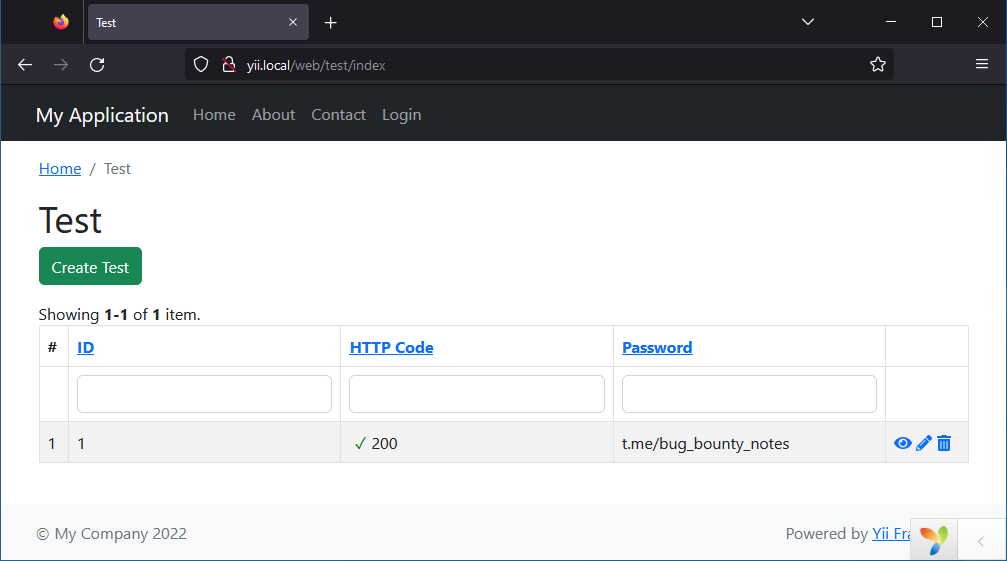
Task: Open the Home navigation menu item
Action: tap(215, 115)
